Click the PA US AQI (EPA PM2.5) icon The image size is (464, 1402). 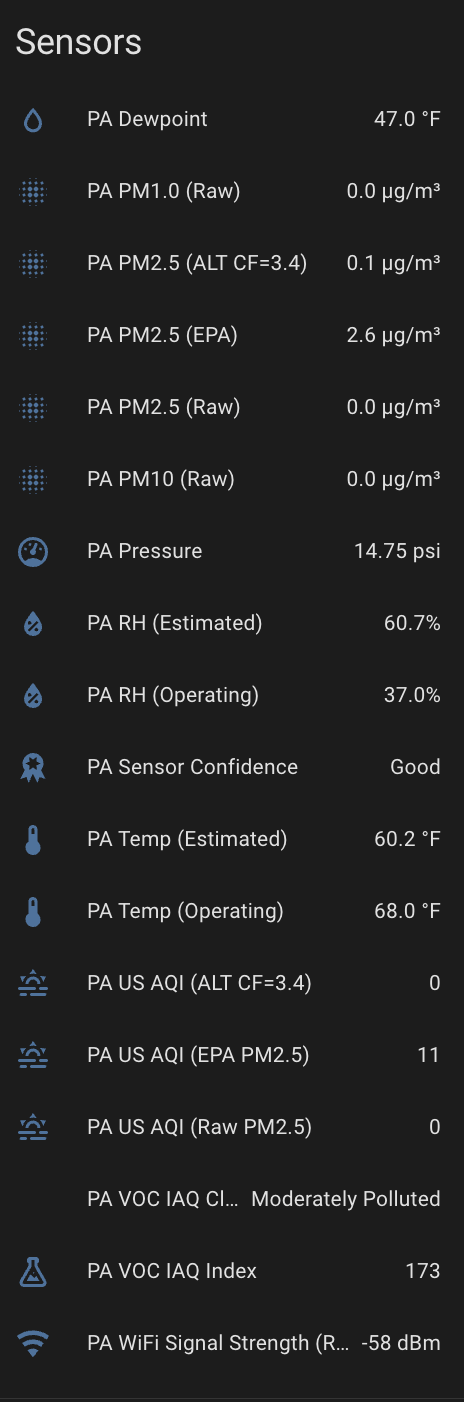(x=33, y=1056)
